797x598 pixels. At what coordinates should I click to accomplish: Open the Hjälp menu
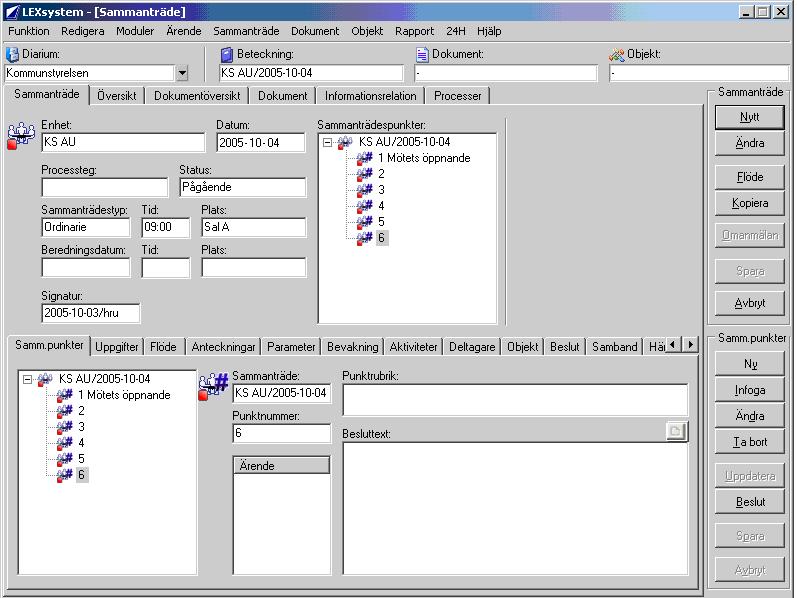point(489,31)
